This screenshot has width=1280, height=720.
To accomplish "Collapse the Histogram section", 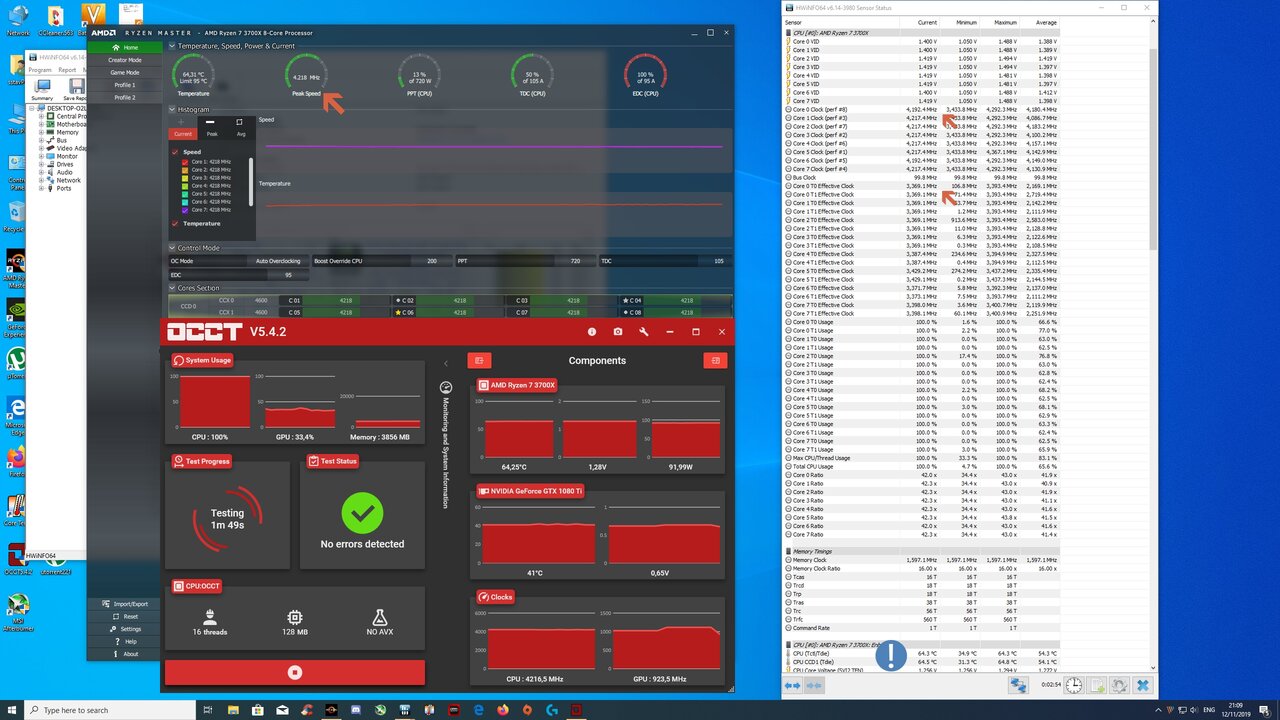I will [171, 109].
